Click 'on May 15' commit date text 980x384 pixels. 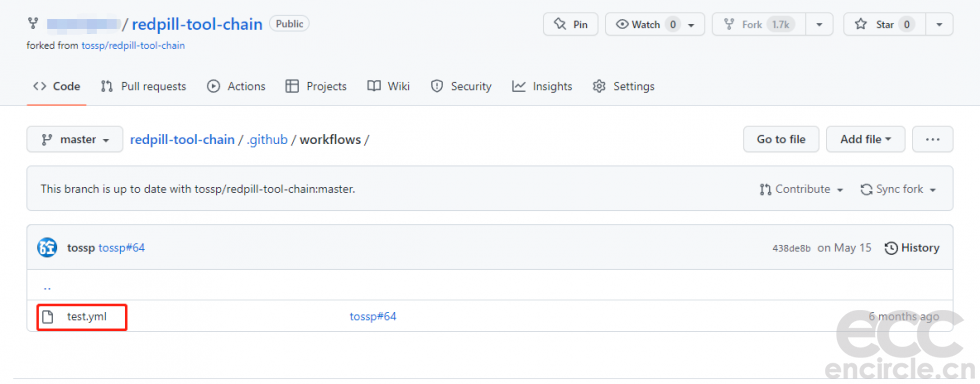point(844,248)
